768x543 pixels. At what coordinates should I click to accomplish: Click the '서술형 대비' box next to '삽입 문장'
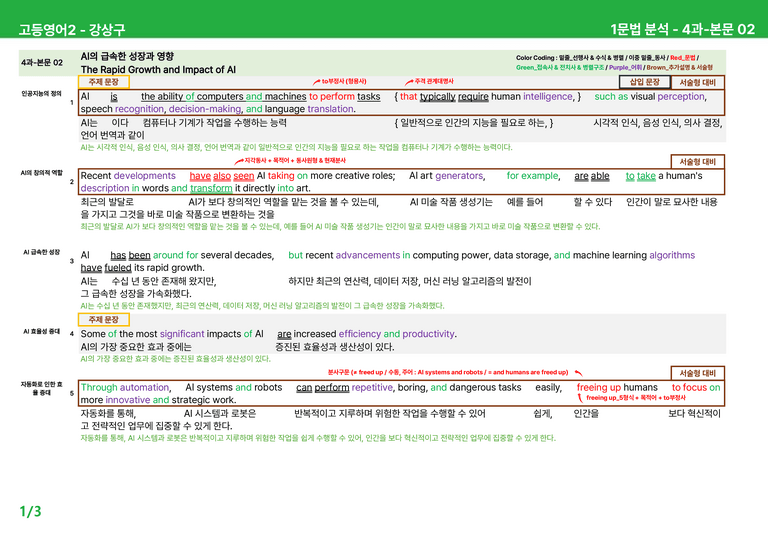(697, 82)
